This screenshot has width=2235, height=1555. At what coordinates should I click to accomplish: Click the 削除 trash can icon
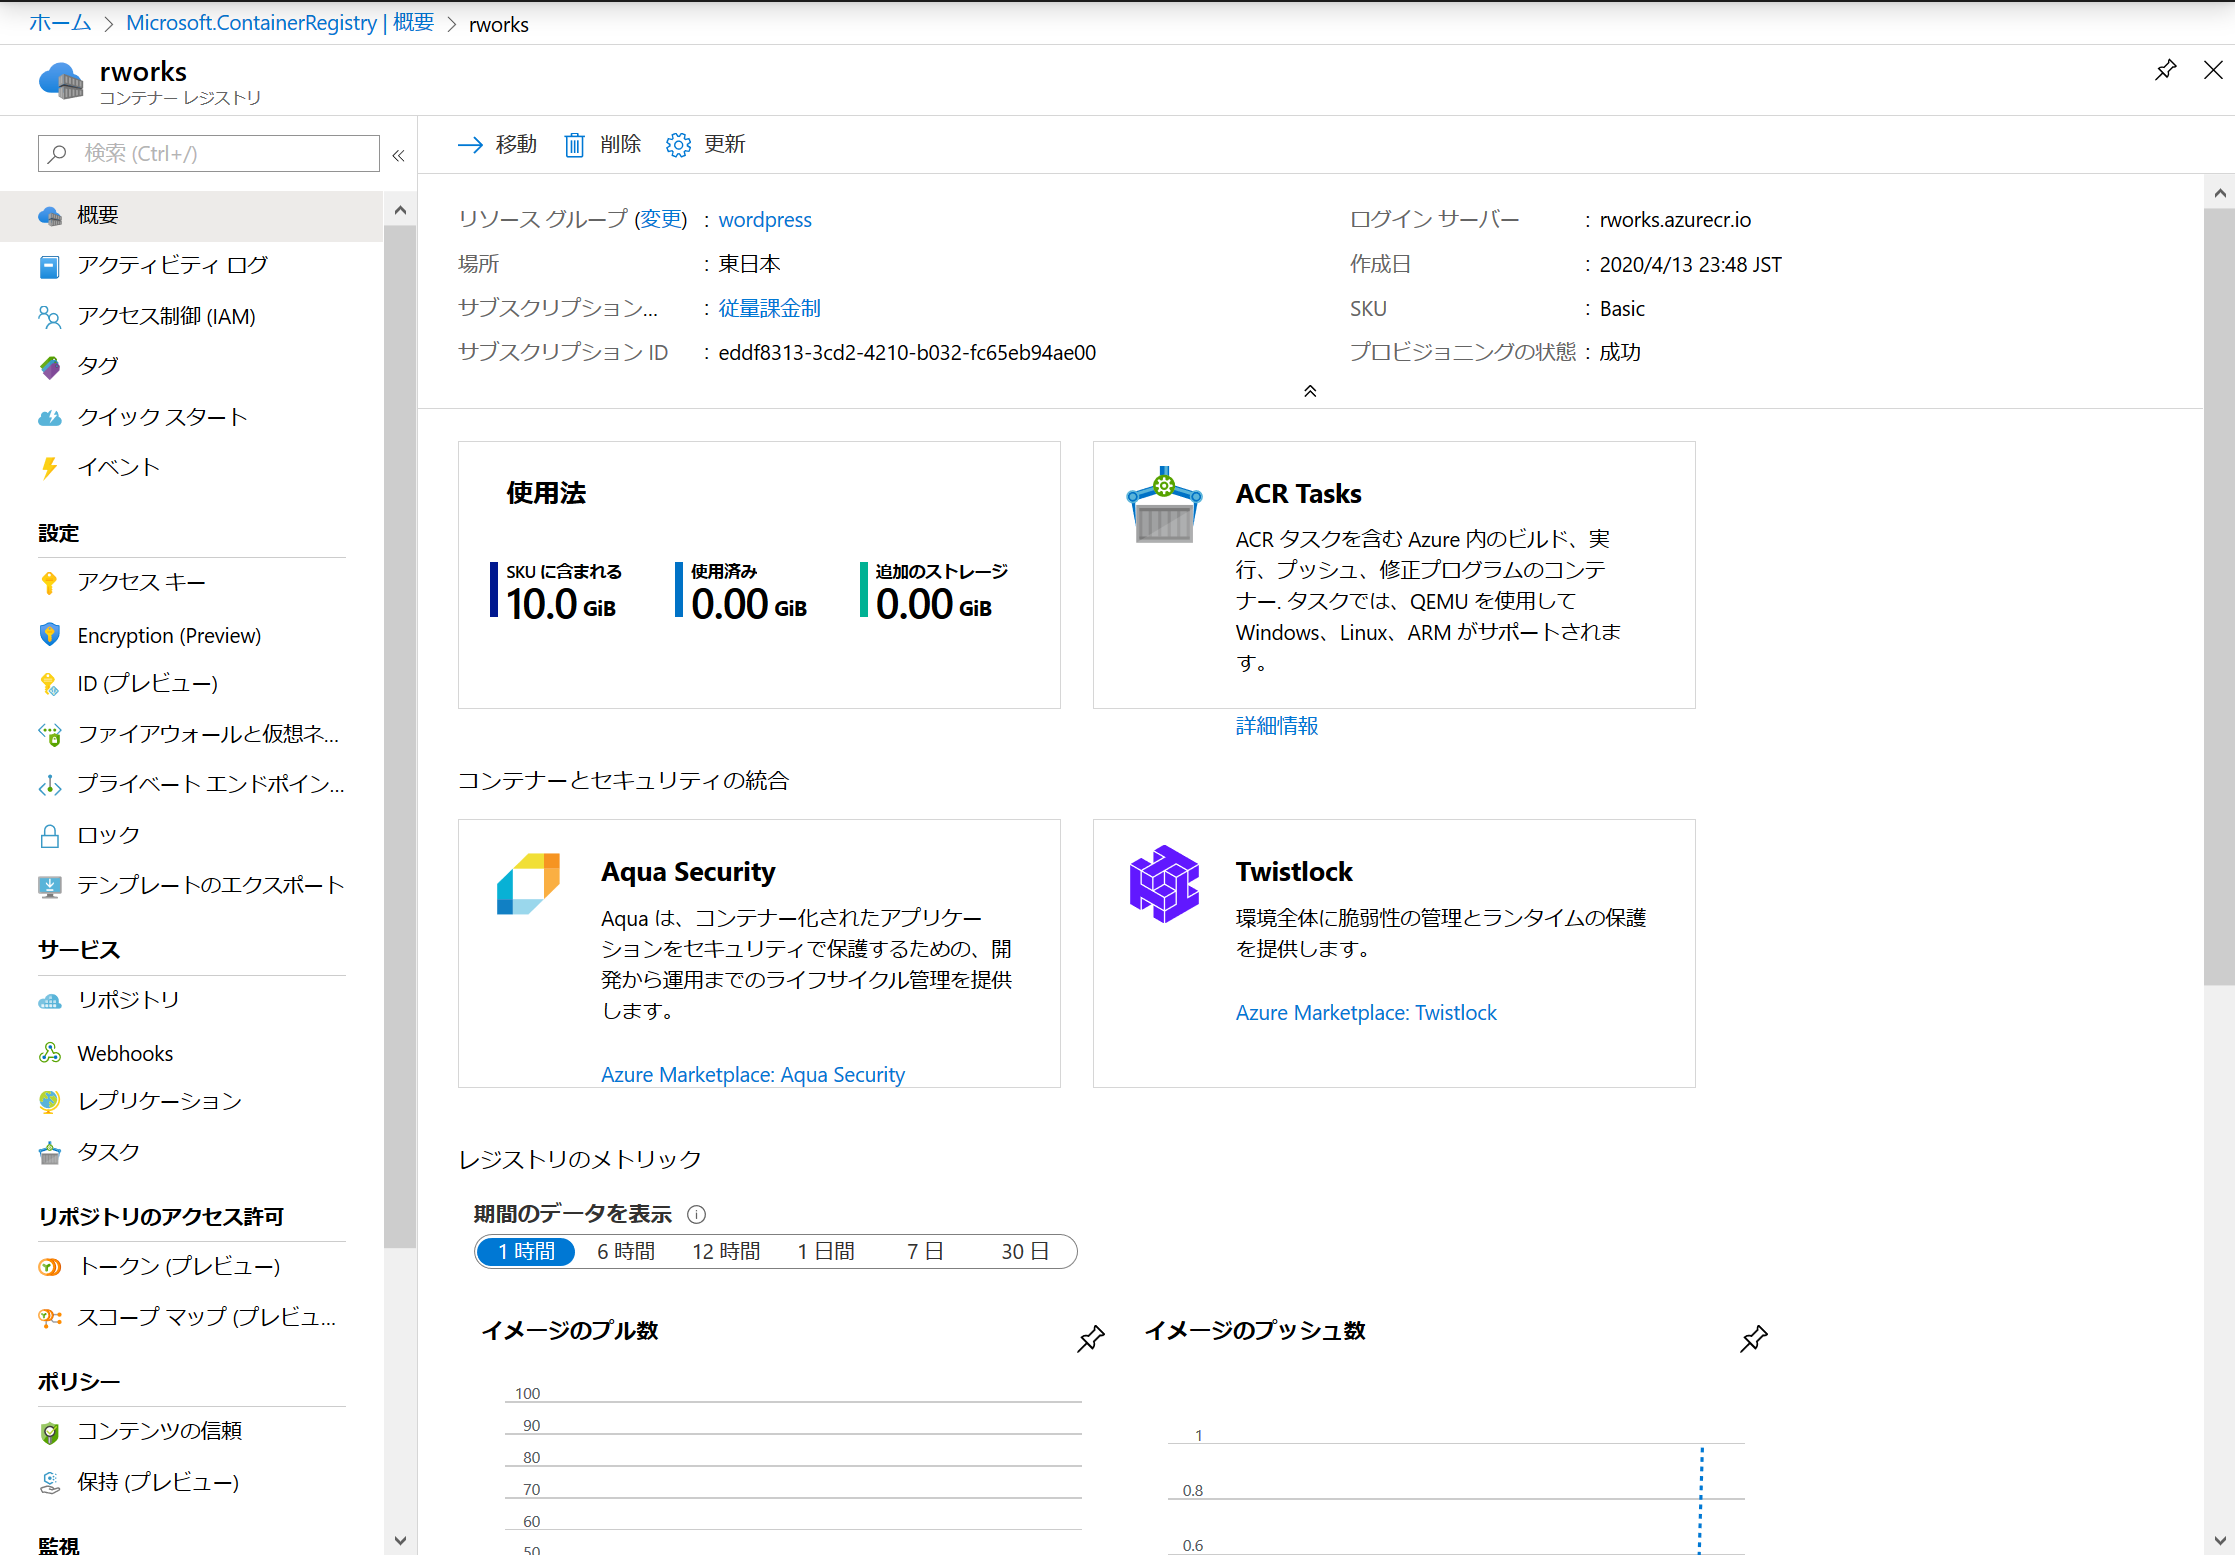(x=574, y=145)
